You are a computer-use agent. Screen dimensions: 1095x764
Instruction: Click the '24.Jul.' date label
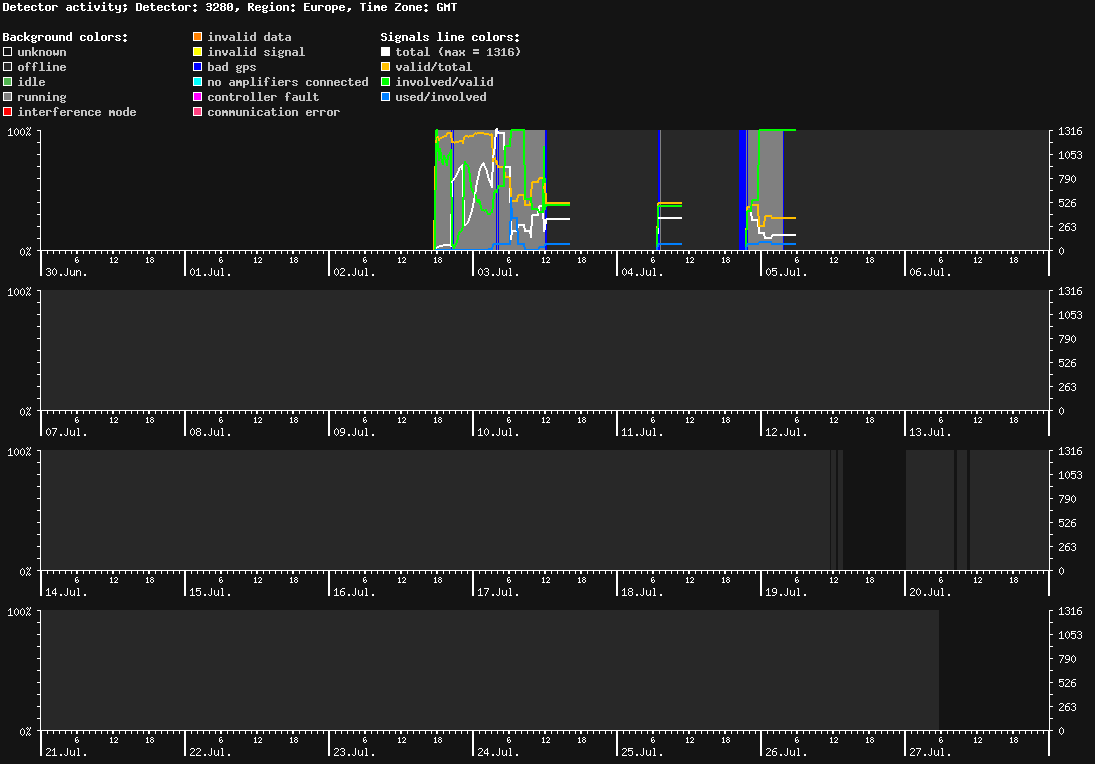[498, 752]
